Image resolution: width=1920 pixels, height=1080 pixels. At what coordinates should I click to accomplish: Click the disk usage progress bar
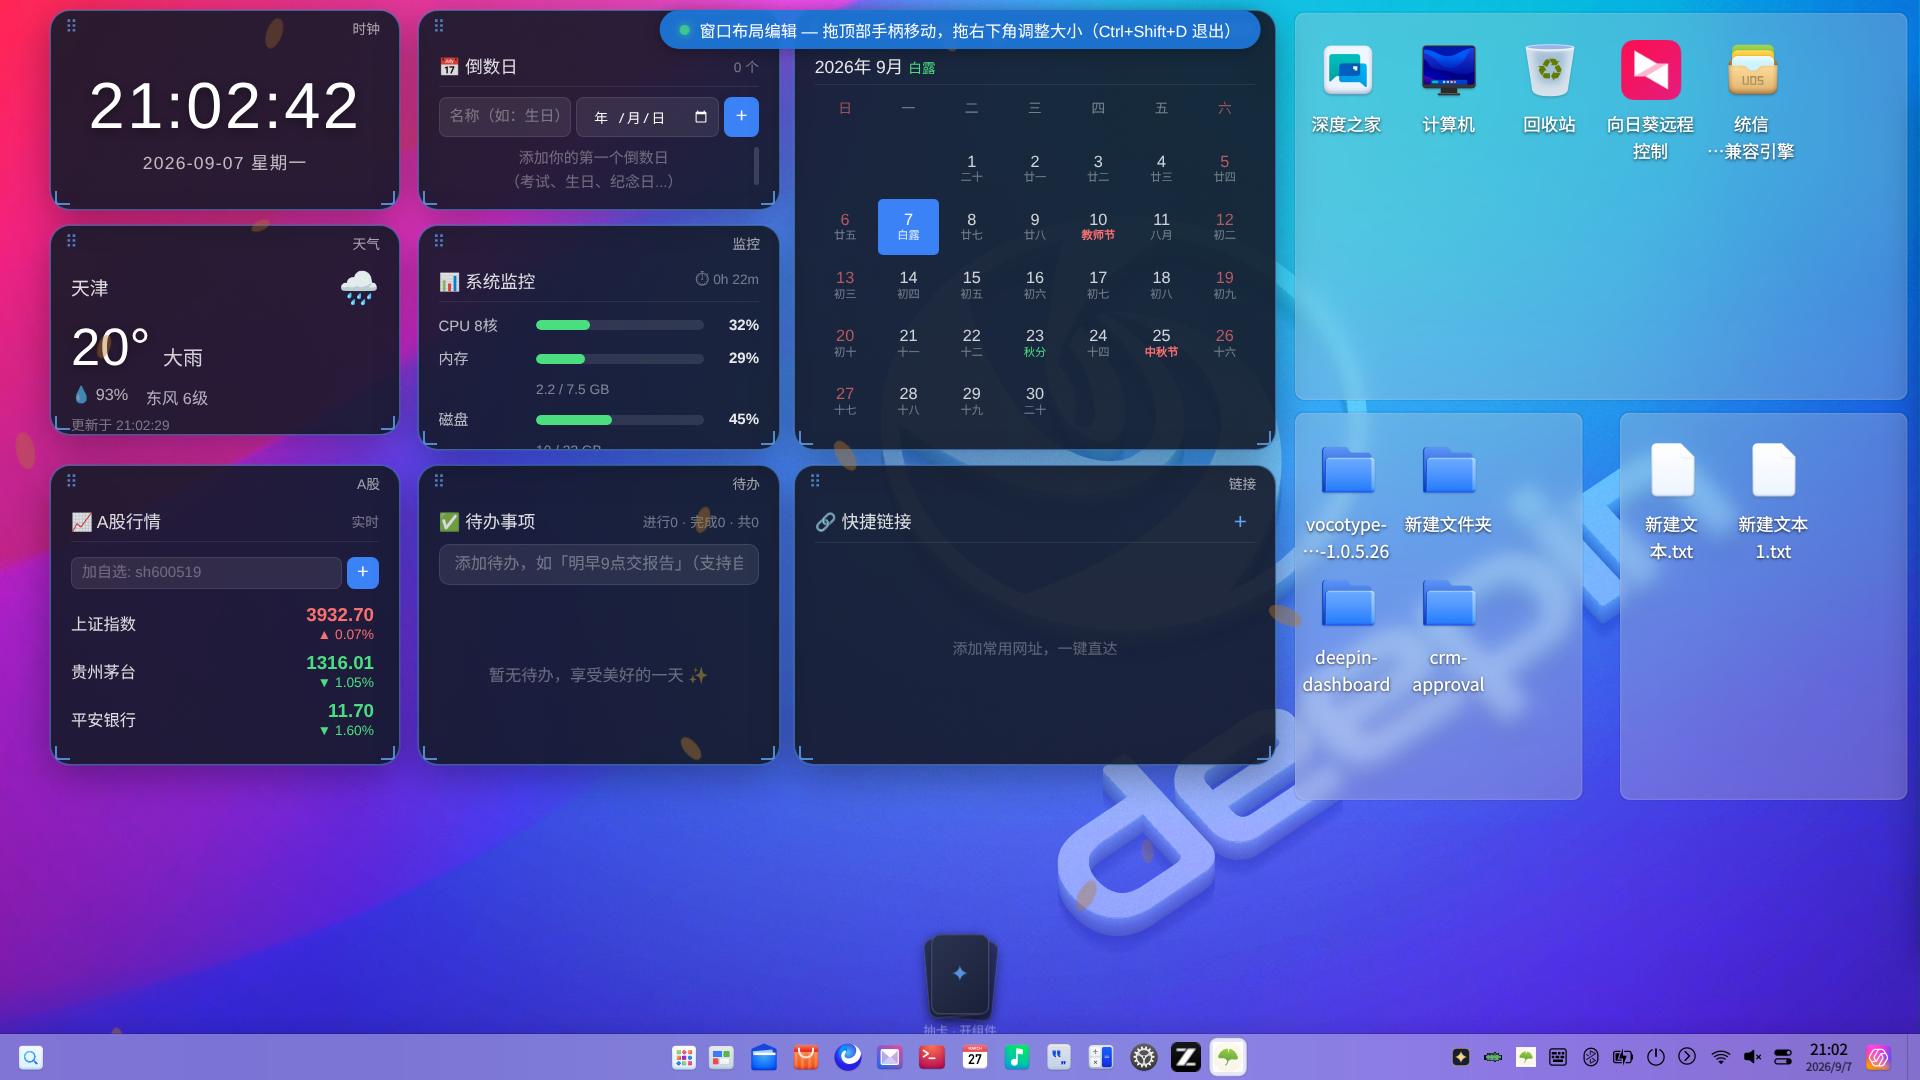(620, 420)
